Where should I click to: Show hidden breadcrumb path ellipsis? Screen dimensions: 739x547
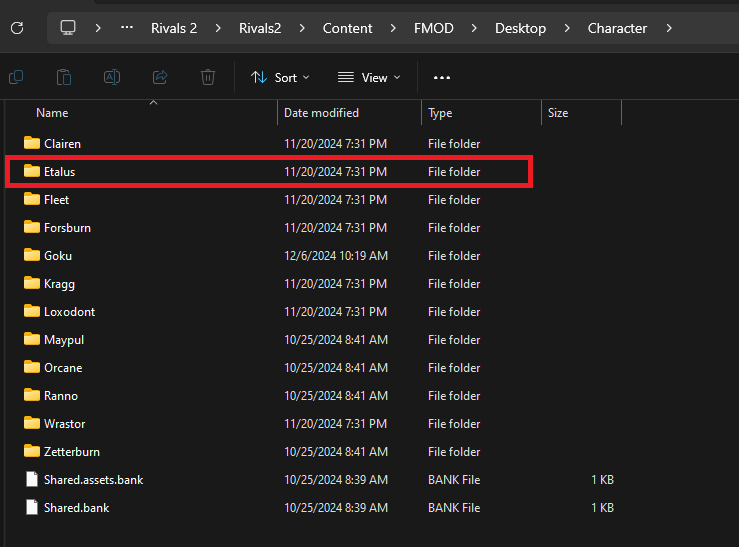127,28
